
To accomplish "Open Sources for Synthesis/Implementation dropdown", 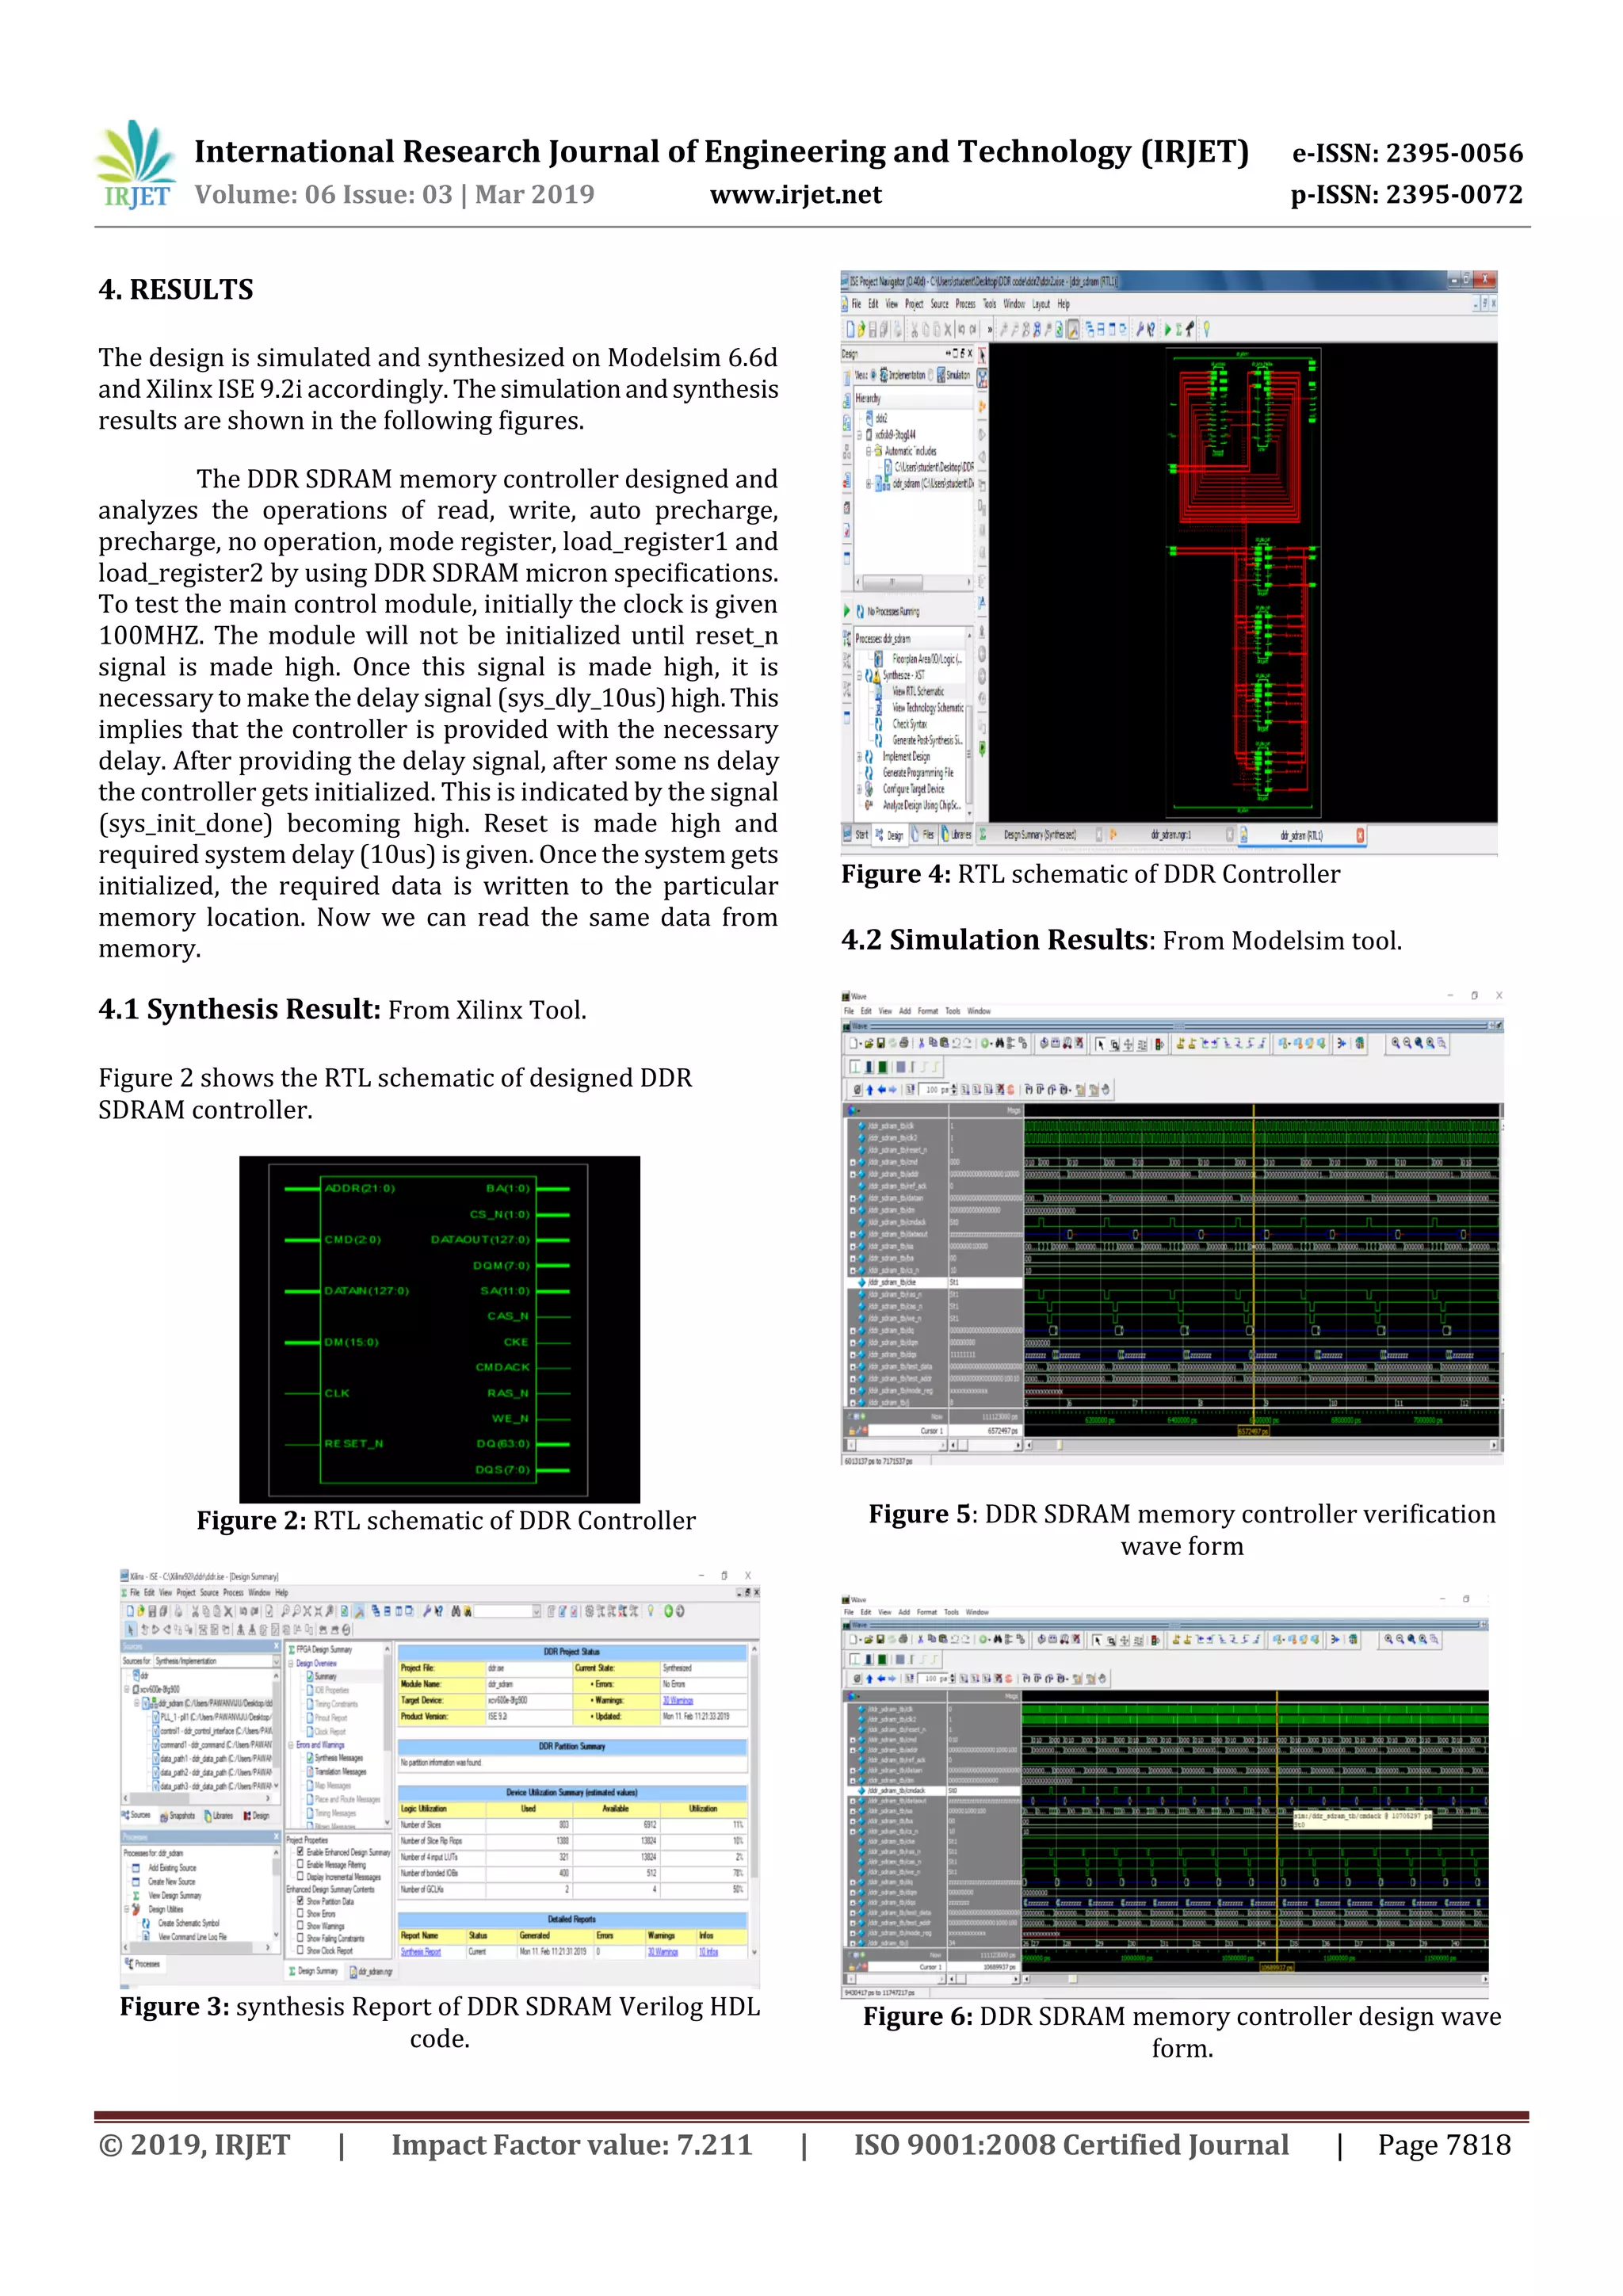I will click(x=276, y=1661).
